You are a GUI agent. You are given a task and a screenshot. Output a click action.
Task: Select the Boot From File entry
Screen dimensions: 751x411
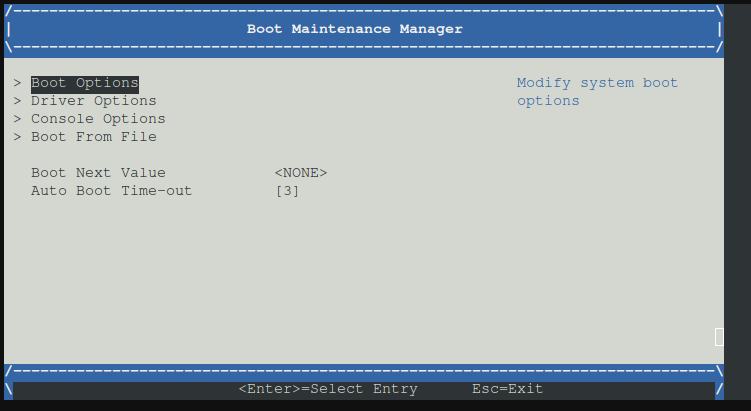(94, 137)
